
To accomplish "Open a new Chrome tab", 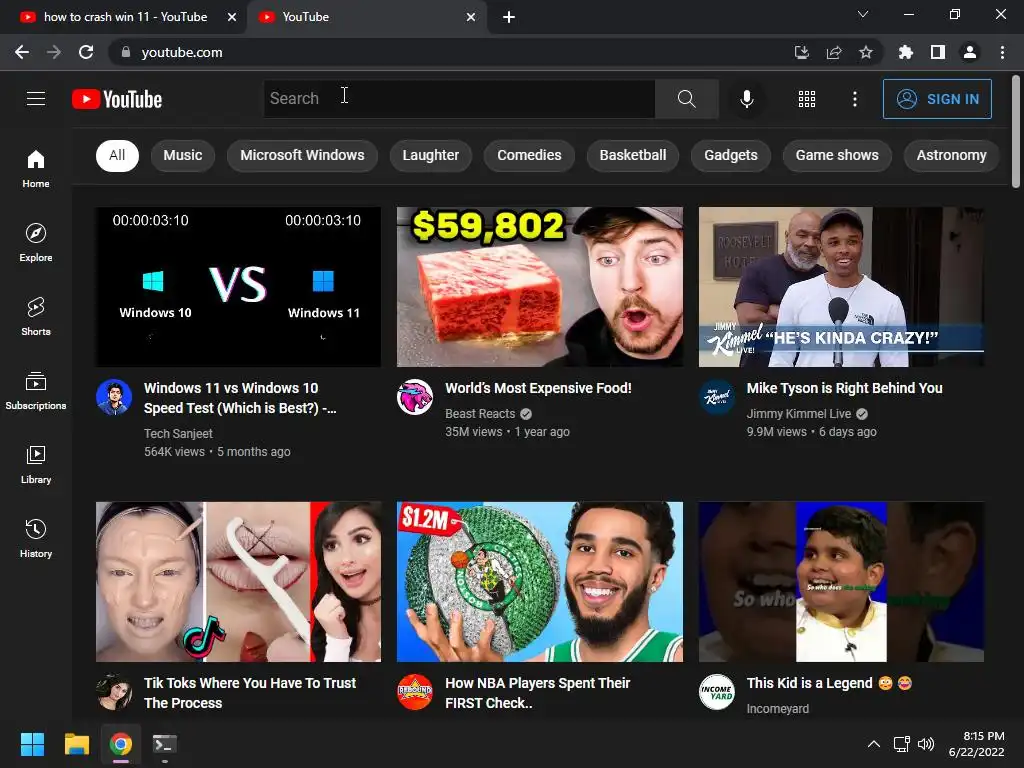I will coord(509,18).
